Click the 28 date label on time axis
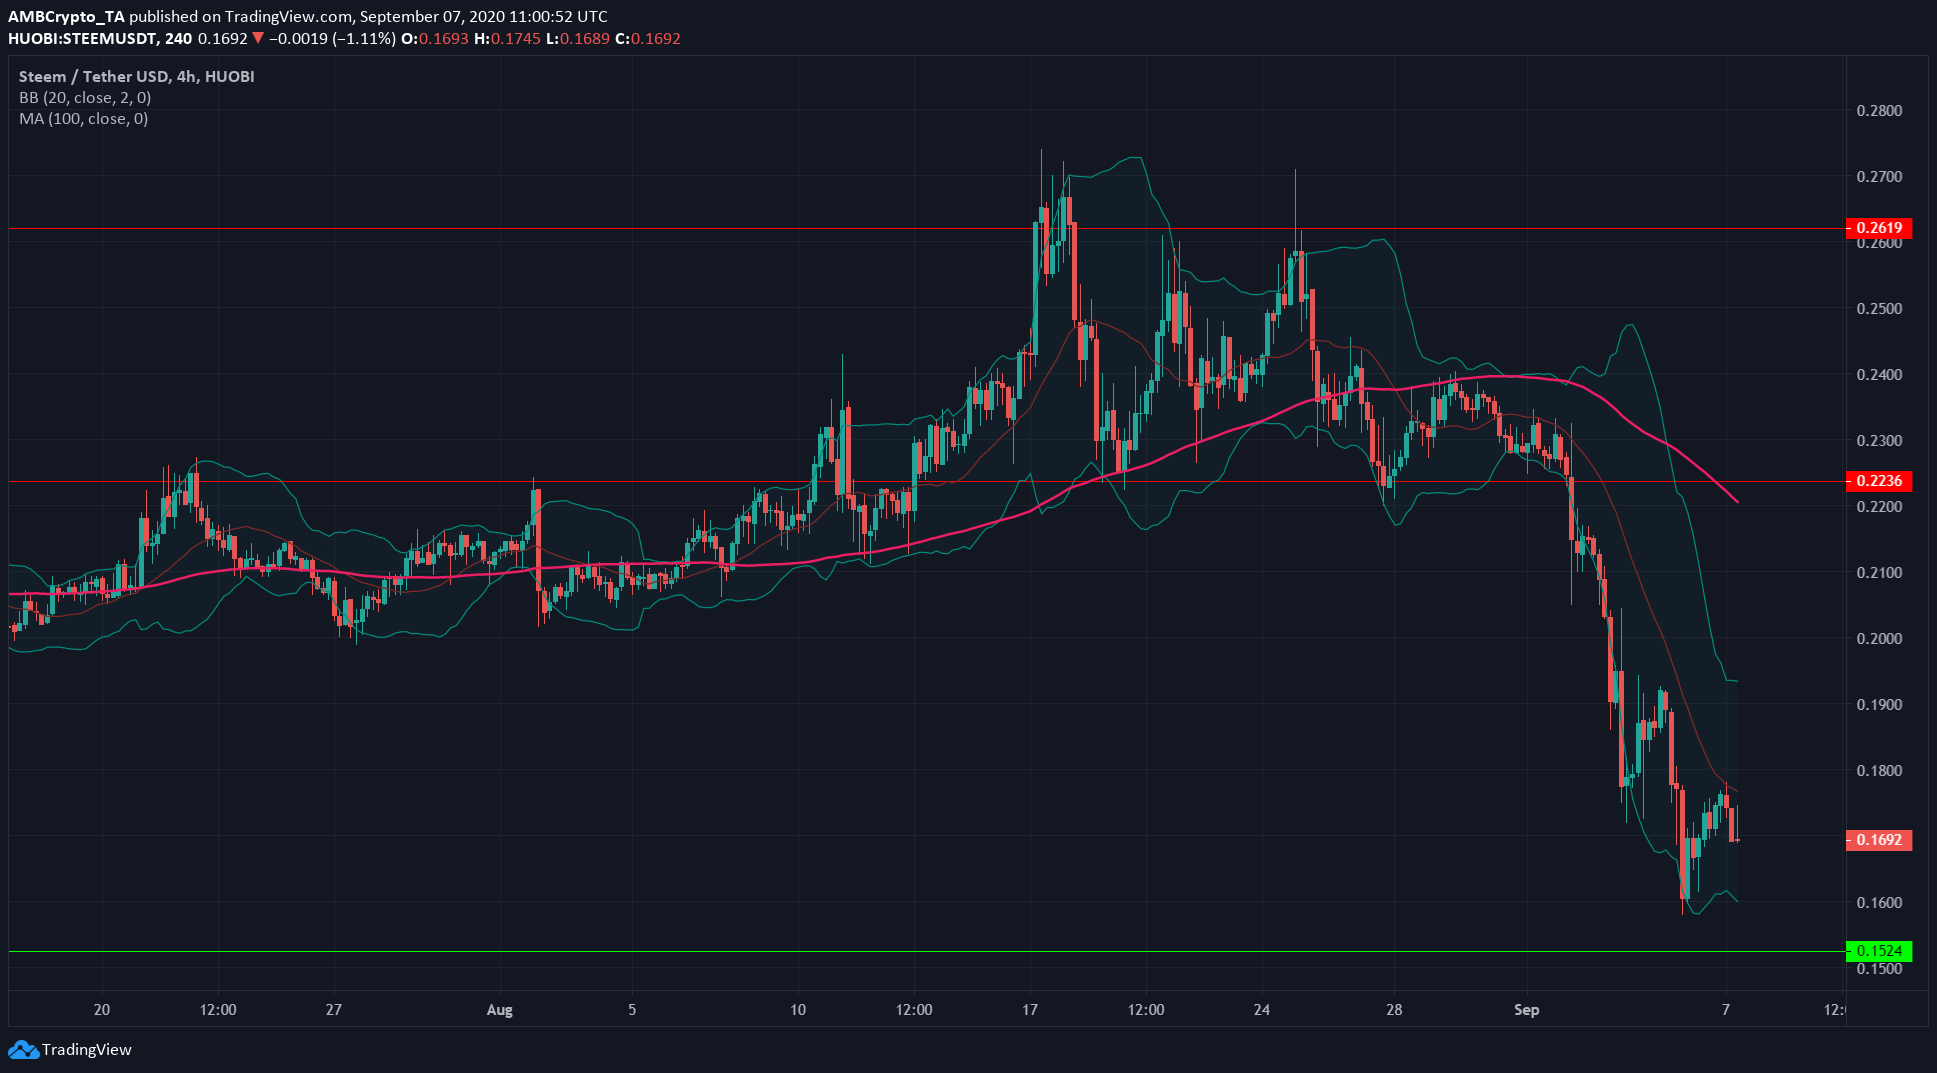1937x1073 pixels. coord(1394,1010)
